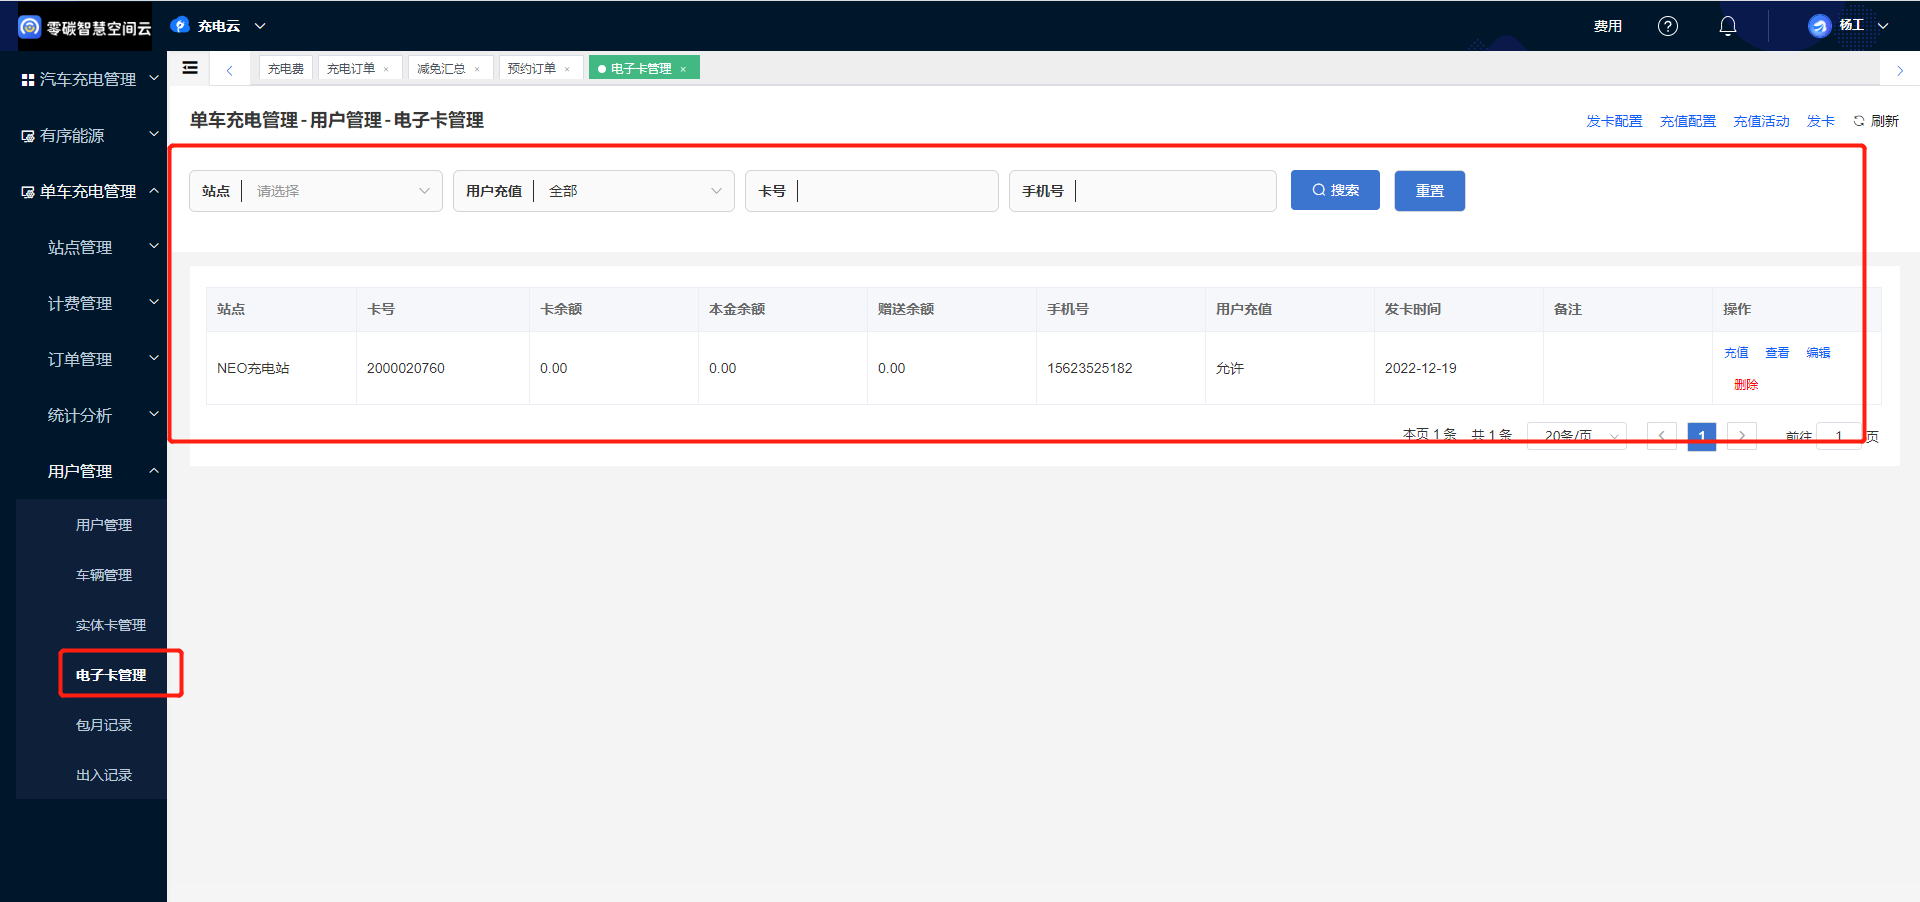Go to previous page arrow
1920x902 pixels.
point(1662,436)
